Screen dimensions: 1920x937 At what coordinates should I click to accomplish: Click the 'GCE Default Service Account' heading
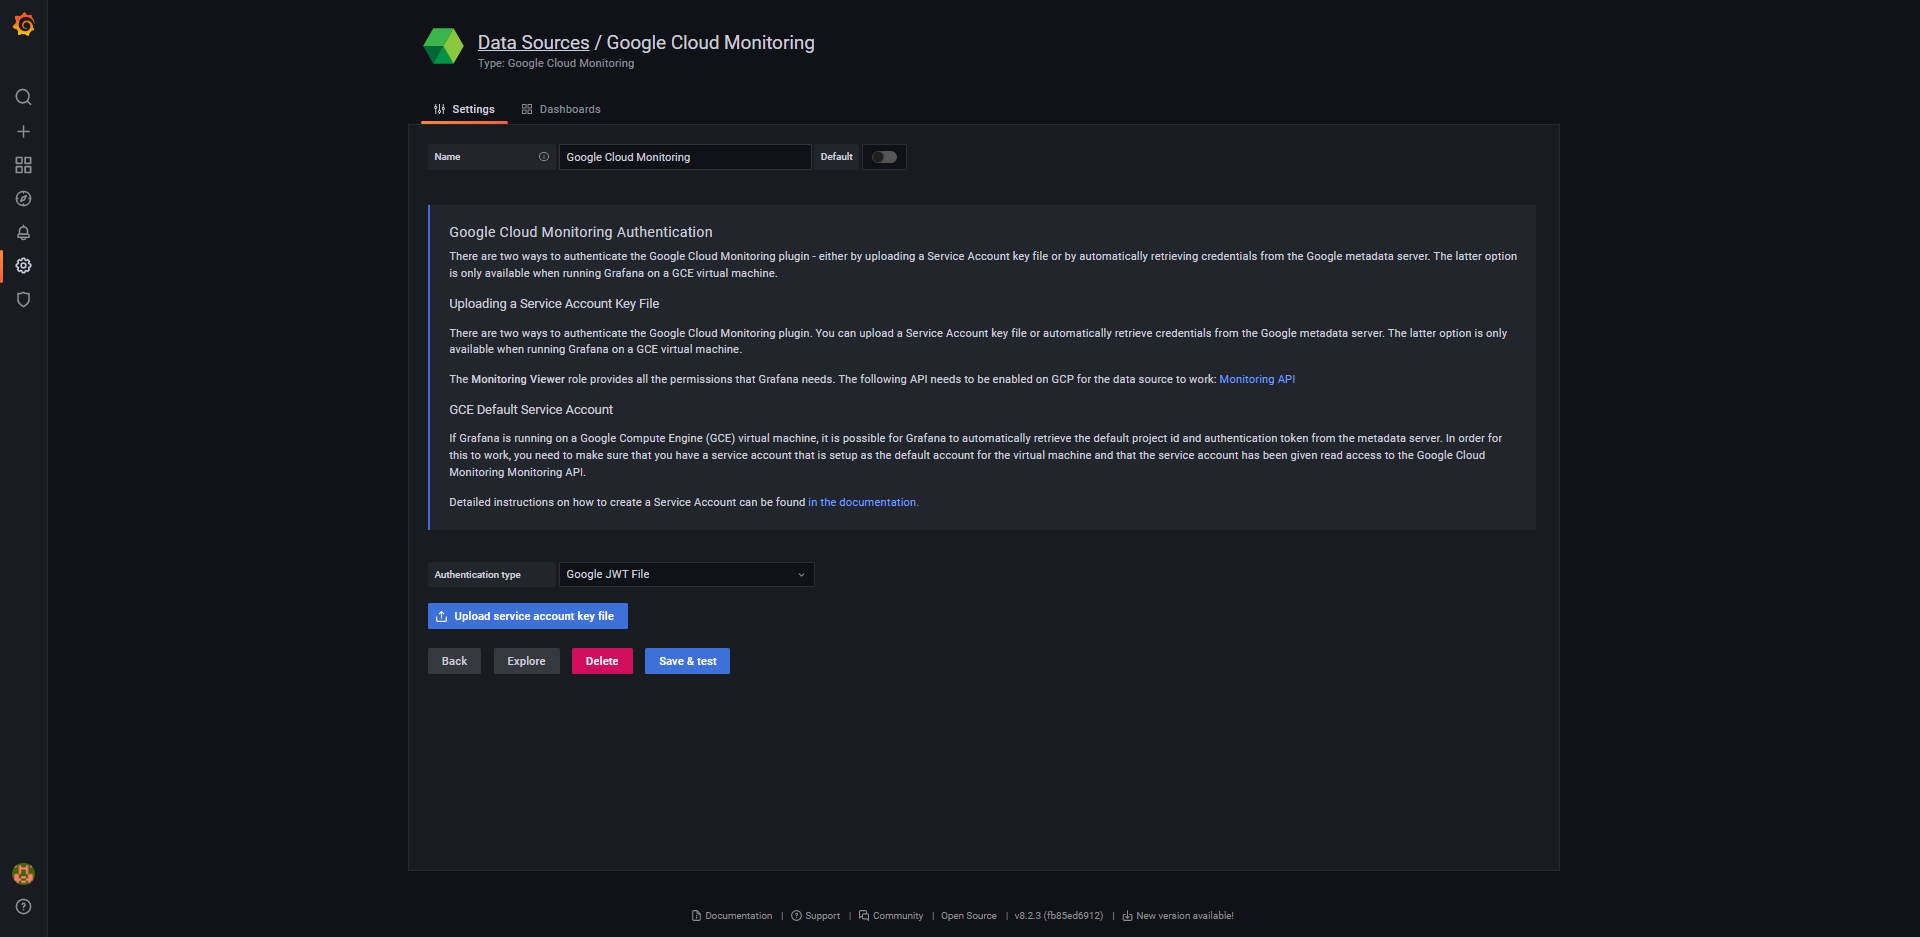click(531, 410)
